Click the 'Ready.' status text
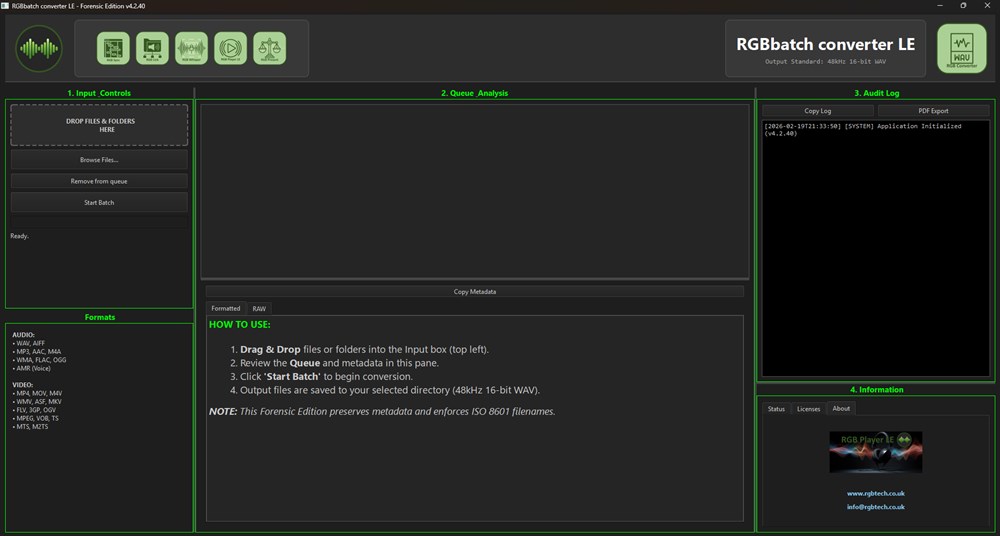1000x536 pixels. (x=20, y=236)
